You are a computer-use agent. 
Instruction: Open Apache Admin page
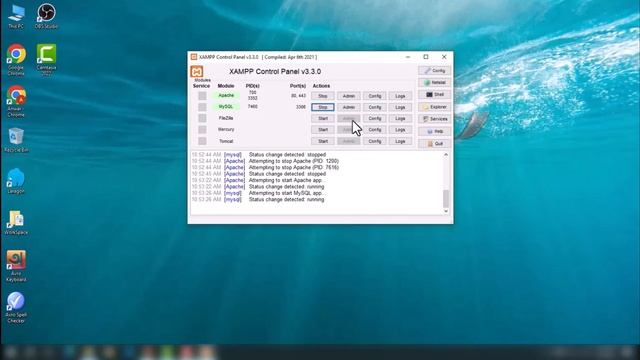point(349,96)
